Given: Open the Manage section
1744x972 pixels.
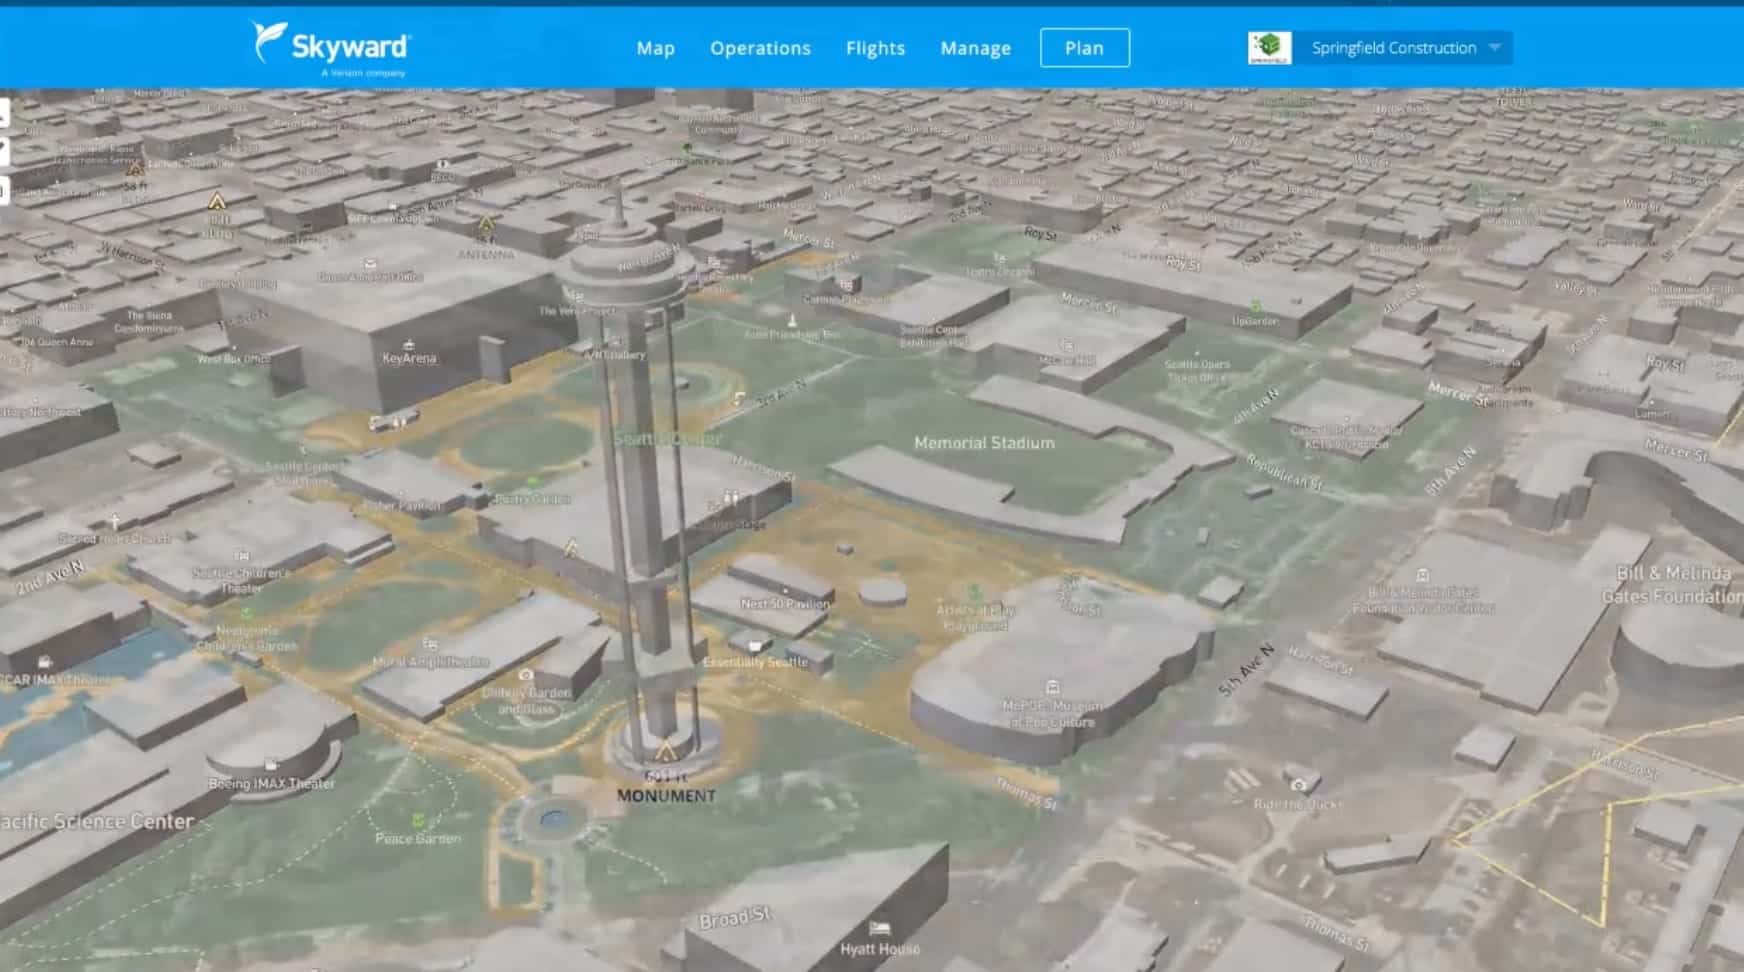Looking at the screenshot, I should (975, 48).
